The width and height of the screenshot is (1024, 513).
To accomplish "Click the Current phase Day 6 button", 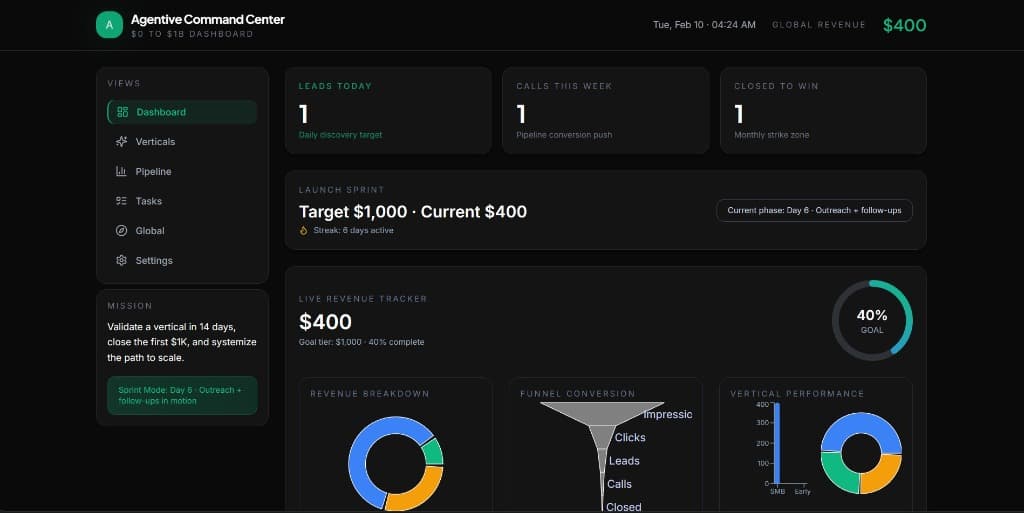I will (814, 211).
